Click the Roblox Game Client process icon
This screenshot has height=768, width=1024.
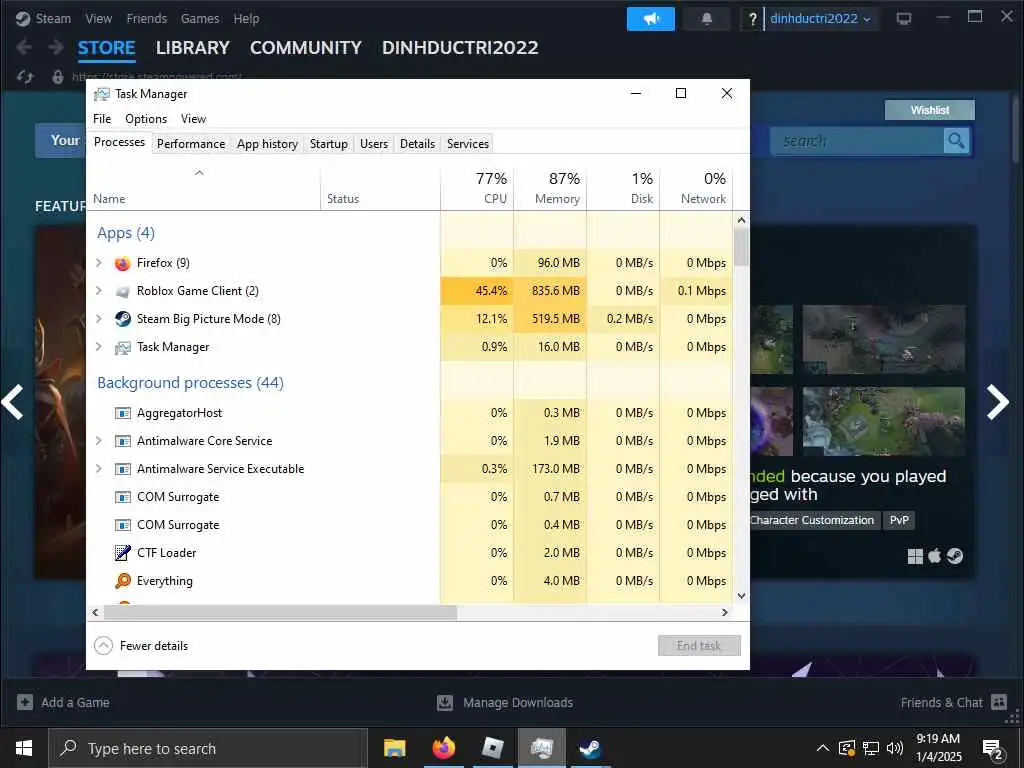[x=122, y=291]
